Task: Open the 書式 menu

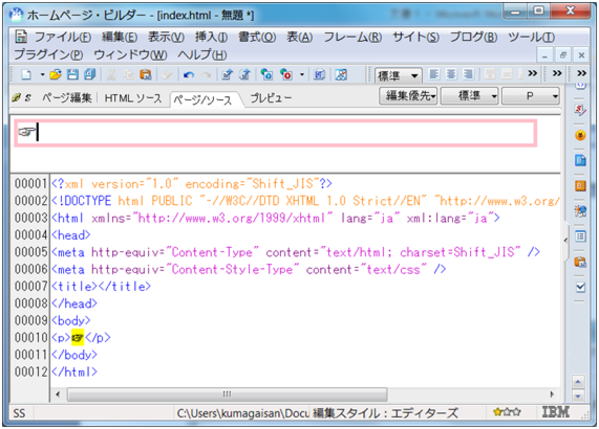Action: pos(257,37)
